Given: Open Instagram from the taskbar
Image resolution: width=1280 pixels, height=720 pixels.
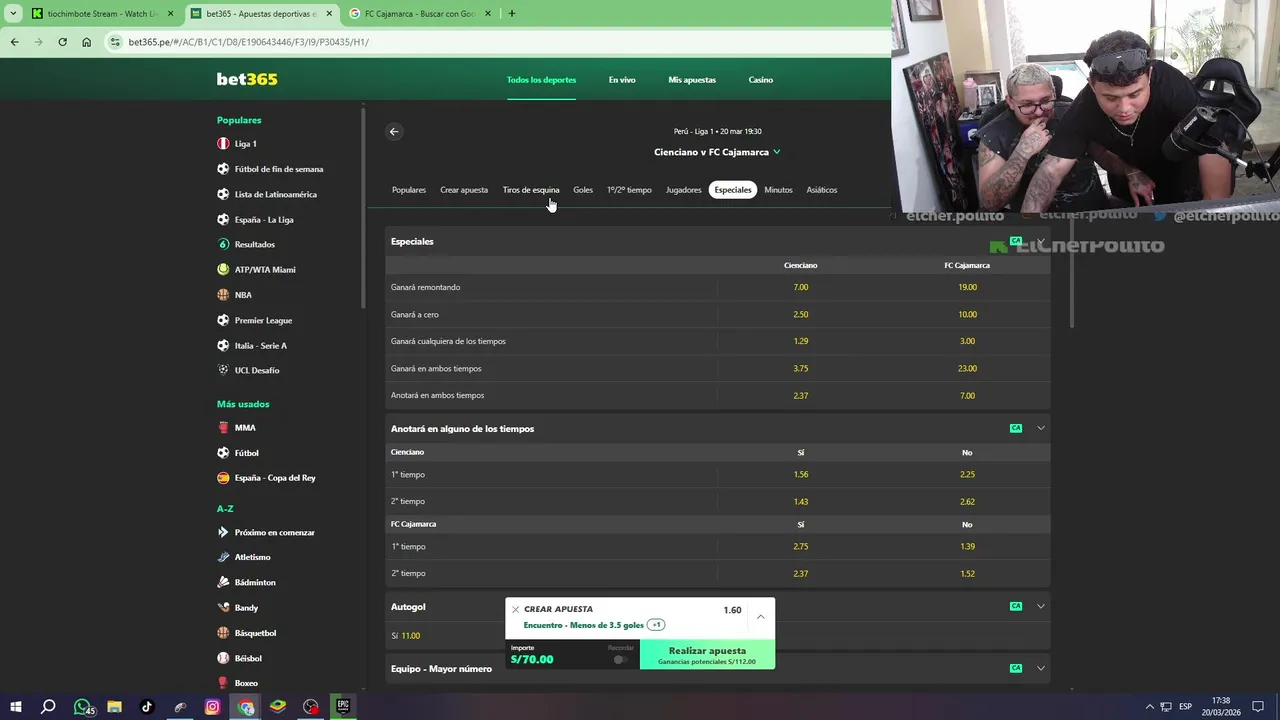Looking at the screenshot, I should [212, 706].
